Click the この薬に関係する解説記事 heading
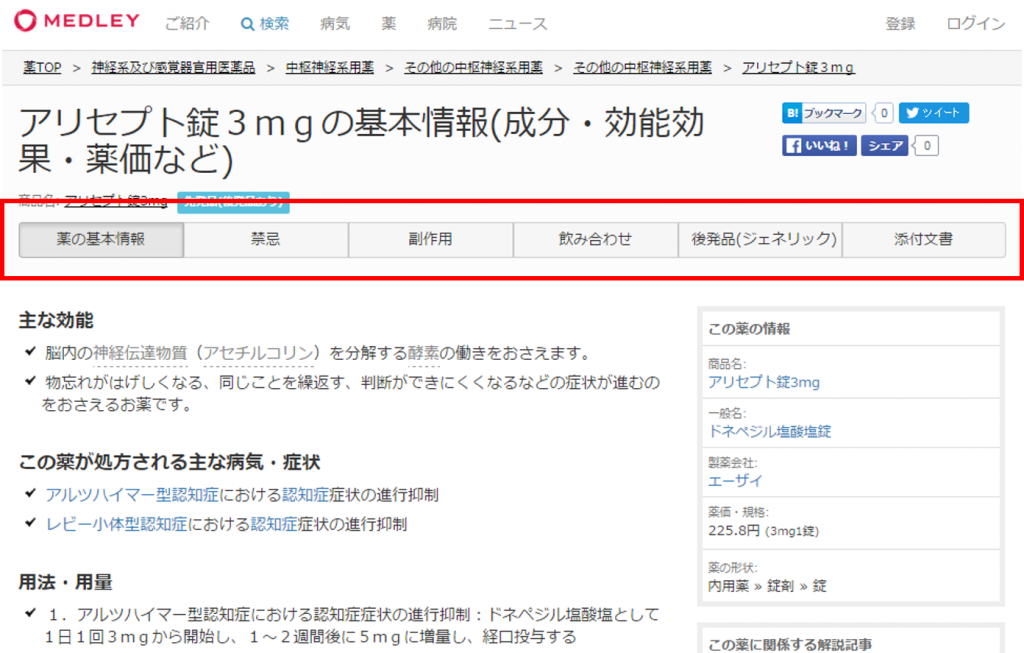Viewport: 1024px width, 653px height. pyautogui.click(x=790, y=645)
